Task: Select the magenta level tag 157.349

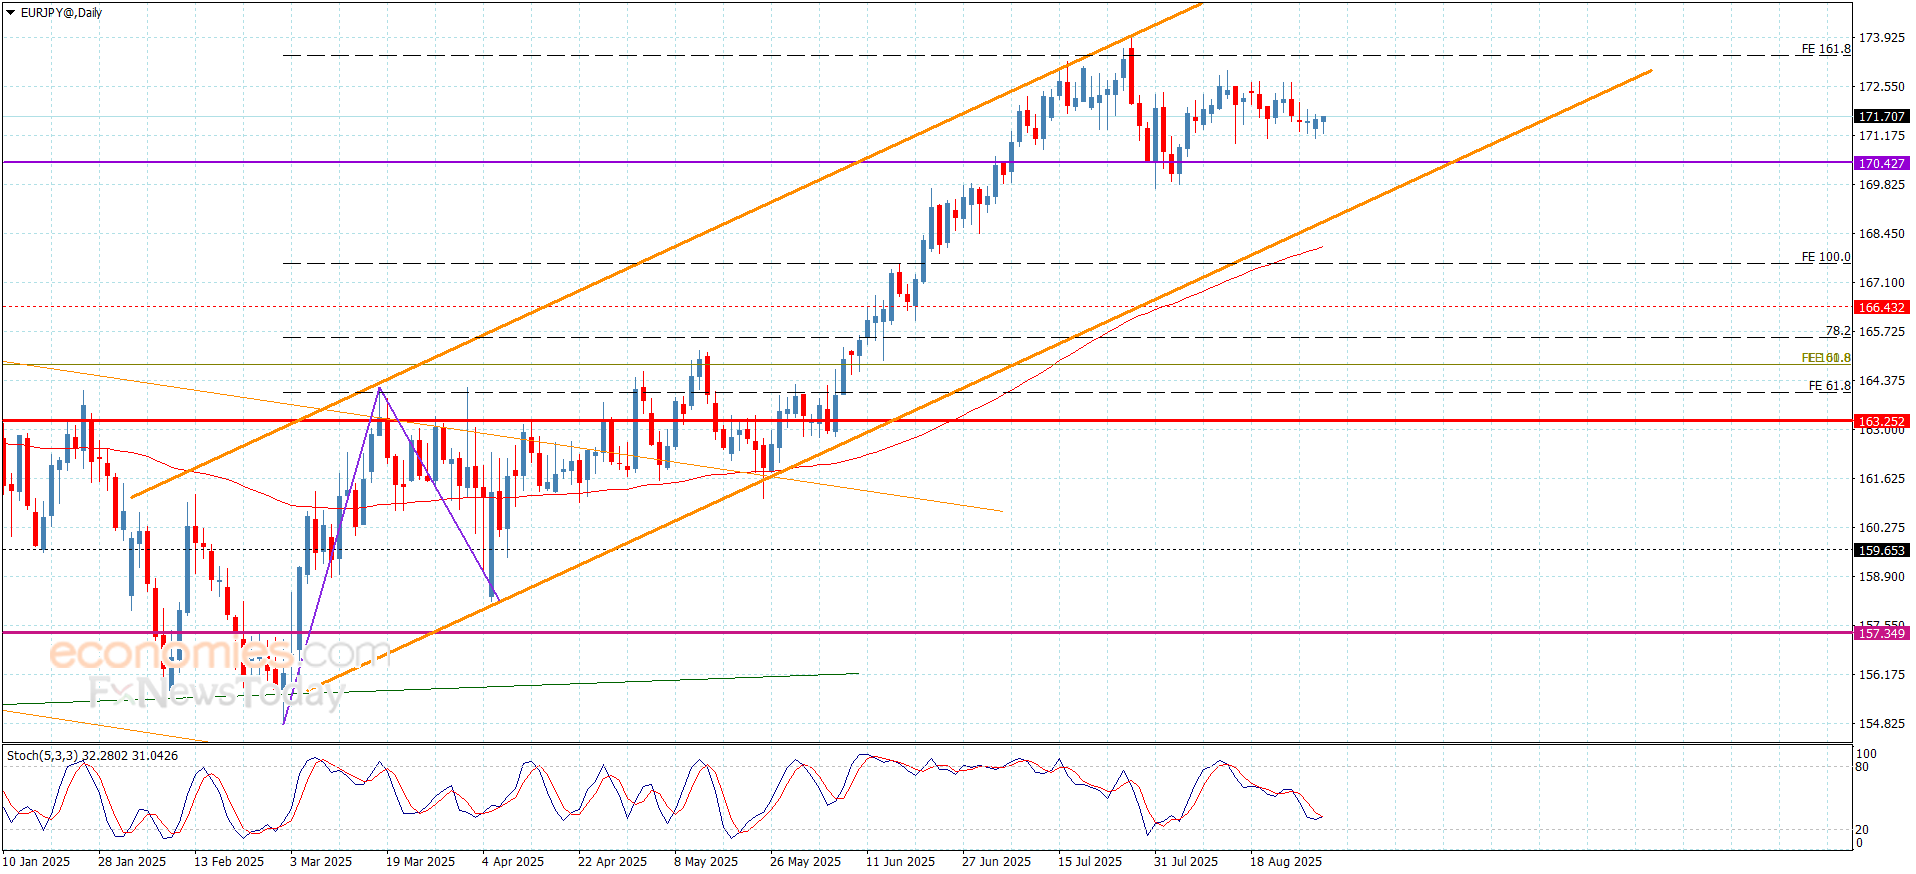Action: click(x=1881, y=633)
